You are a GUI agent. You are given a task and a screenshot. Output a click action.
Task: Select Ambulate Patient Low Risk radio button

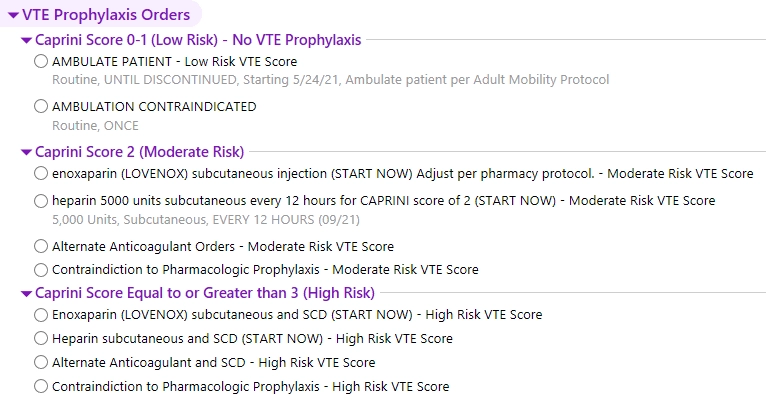click(x=40, y=62)
